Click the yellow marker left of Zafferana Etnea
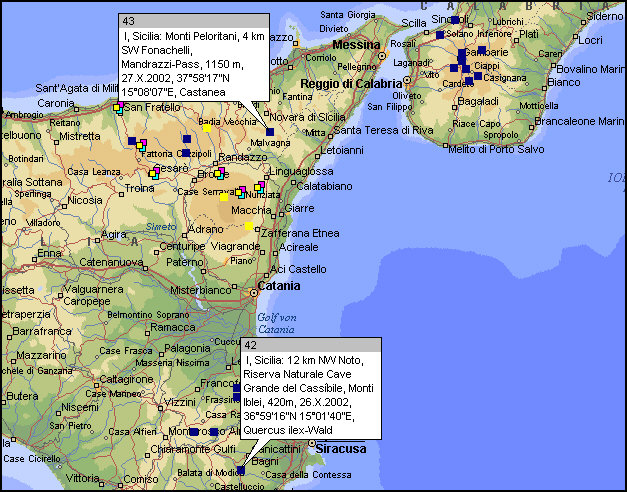The image size is (627, 492). [248, 226]
